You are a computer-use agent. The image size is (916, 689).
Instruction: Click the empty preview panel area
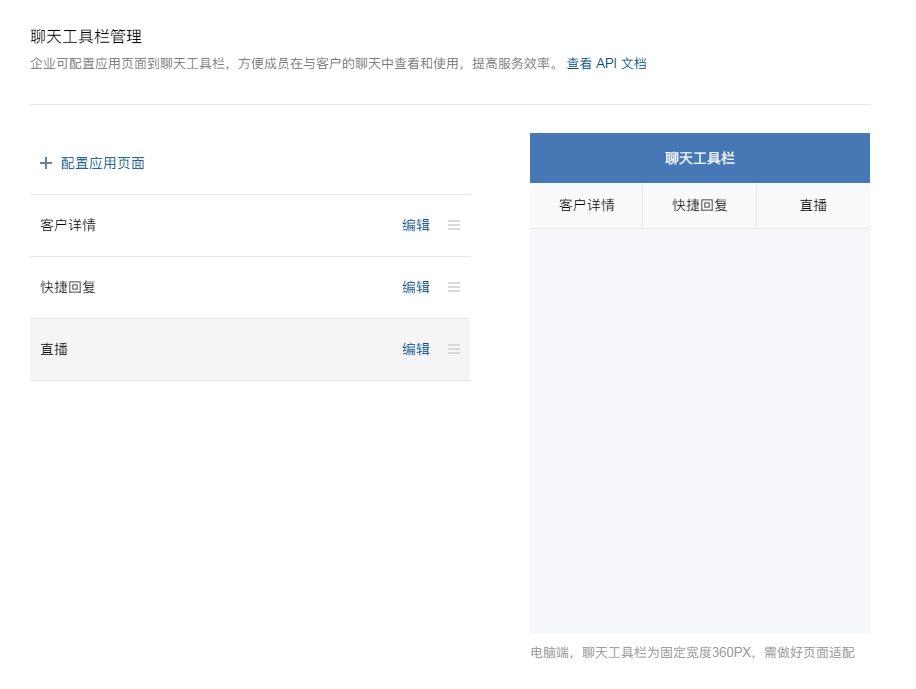699,430
